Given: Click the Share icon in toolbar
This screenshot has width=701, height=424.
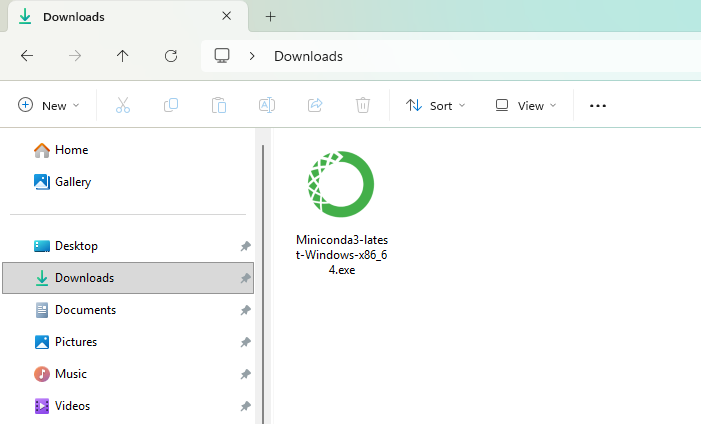Looking at the screenshot, I should [315, 106].
